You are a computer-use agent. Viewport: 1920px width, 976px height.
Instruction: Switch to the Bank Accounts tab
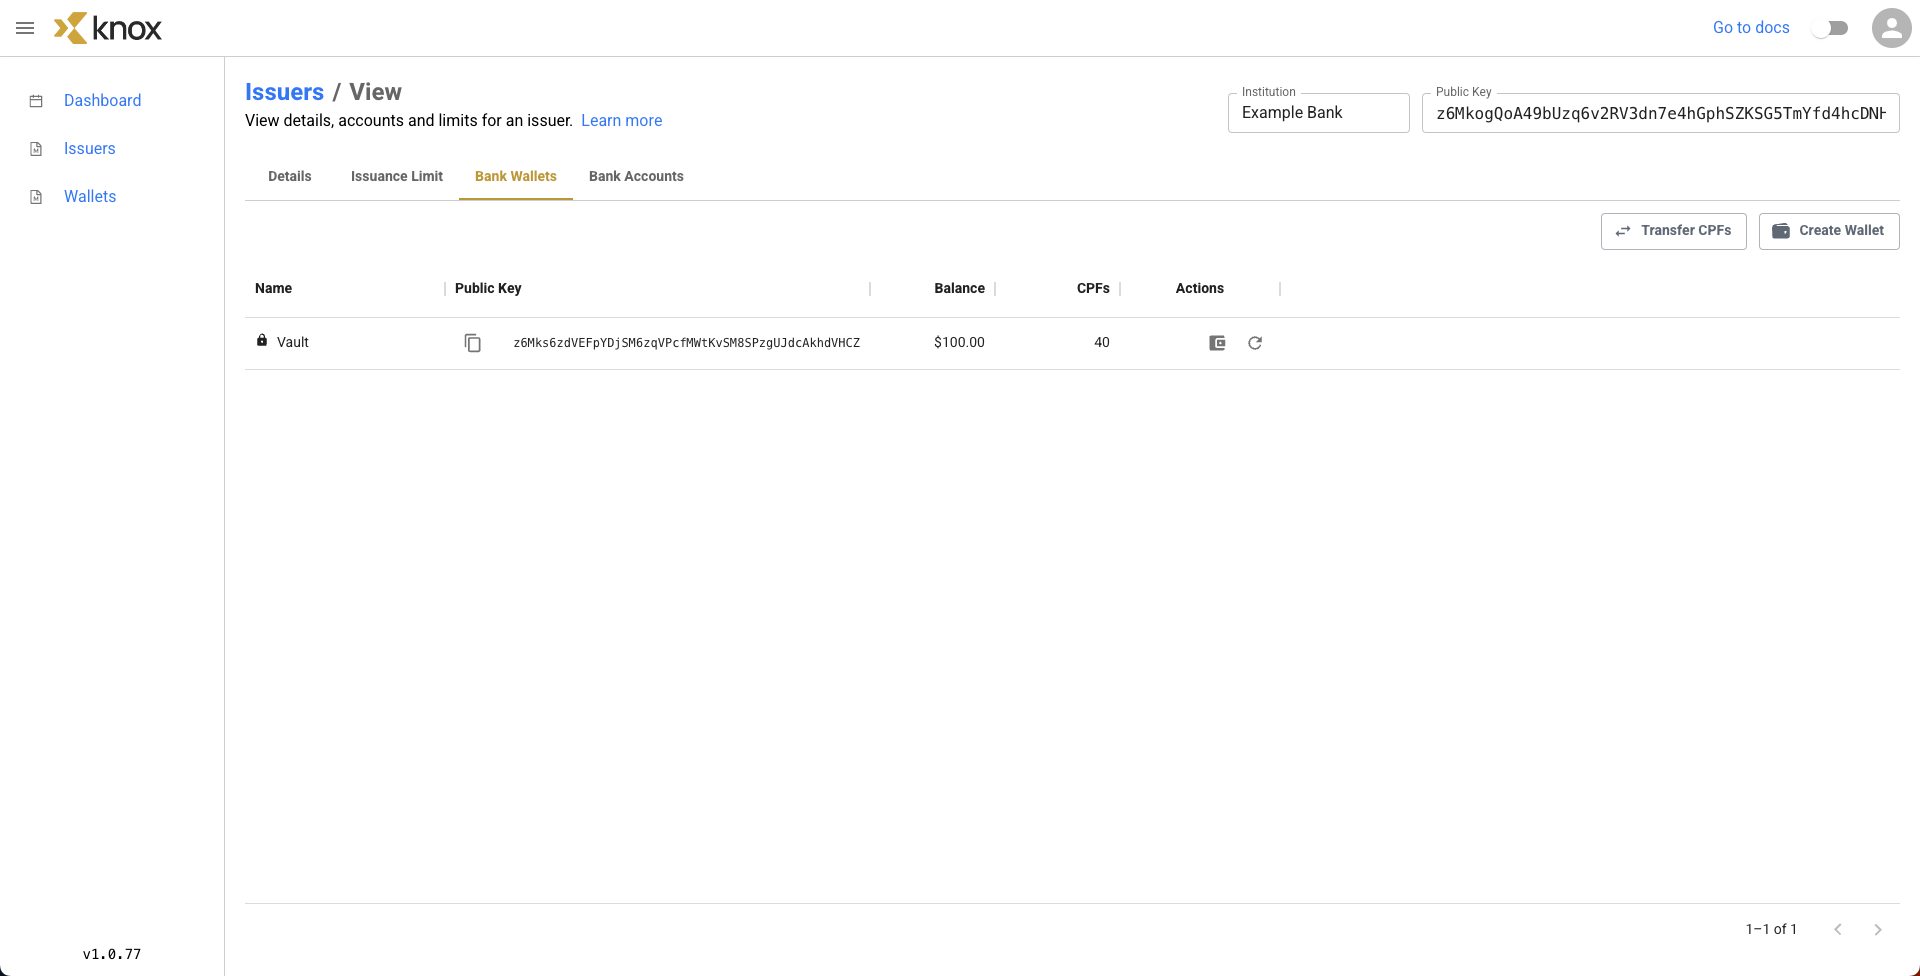(x=636, y=176)
